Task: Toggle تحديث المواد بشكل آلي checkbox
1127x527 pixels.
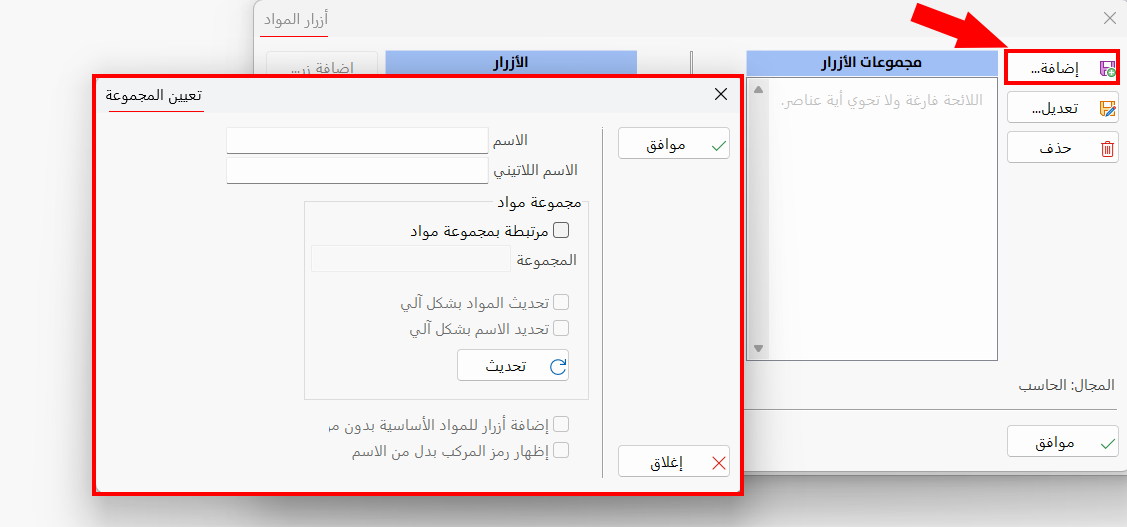Action: tap(561, 302)
